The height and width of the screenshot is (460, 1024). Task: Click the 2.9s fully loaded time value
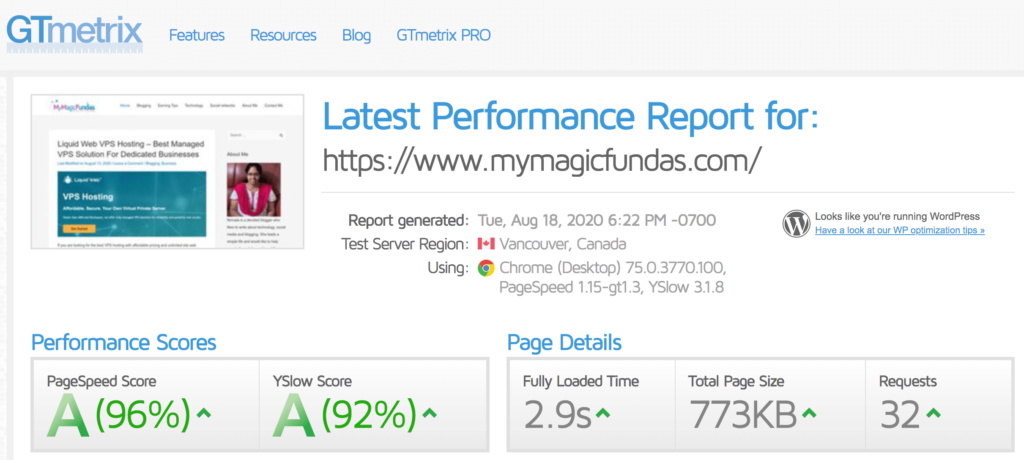coord(557,416)
